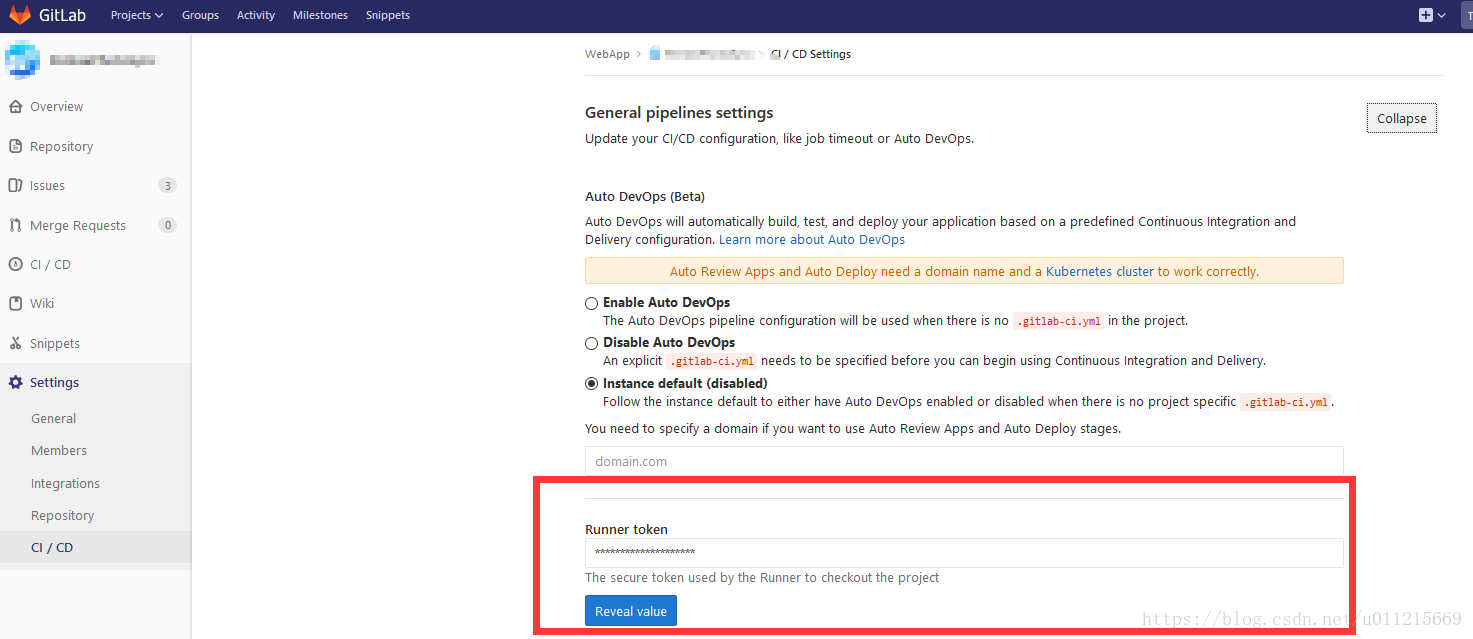Click WebApp breadcrumb link
The image size is (1473, 639).
[x=607, y=54]
